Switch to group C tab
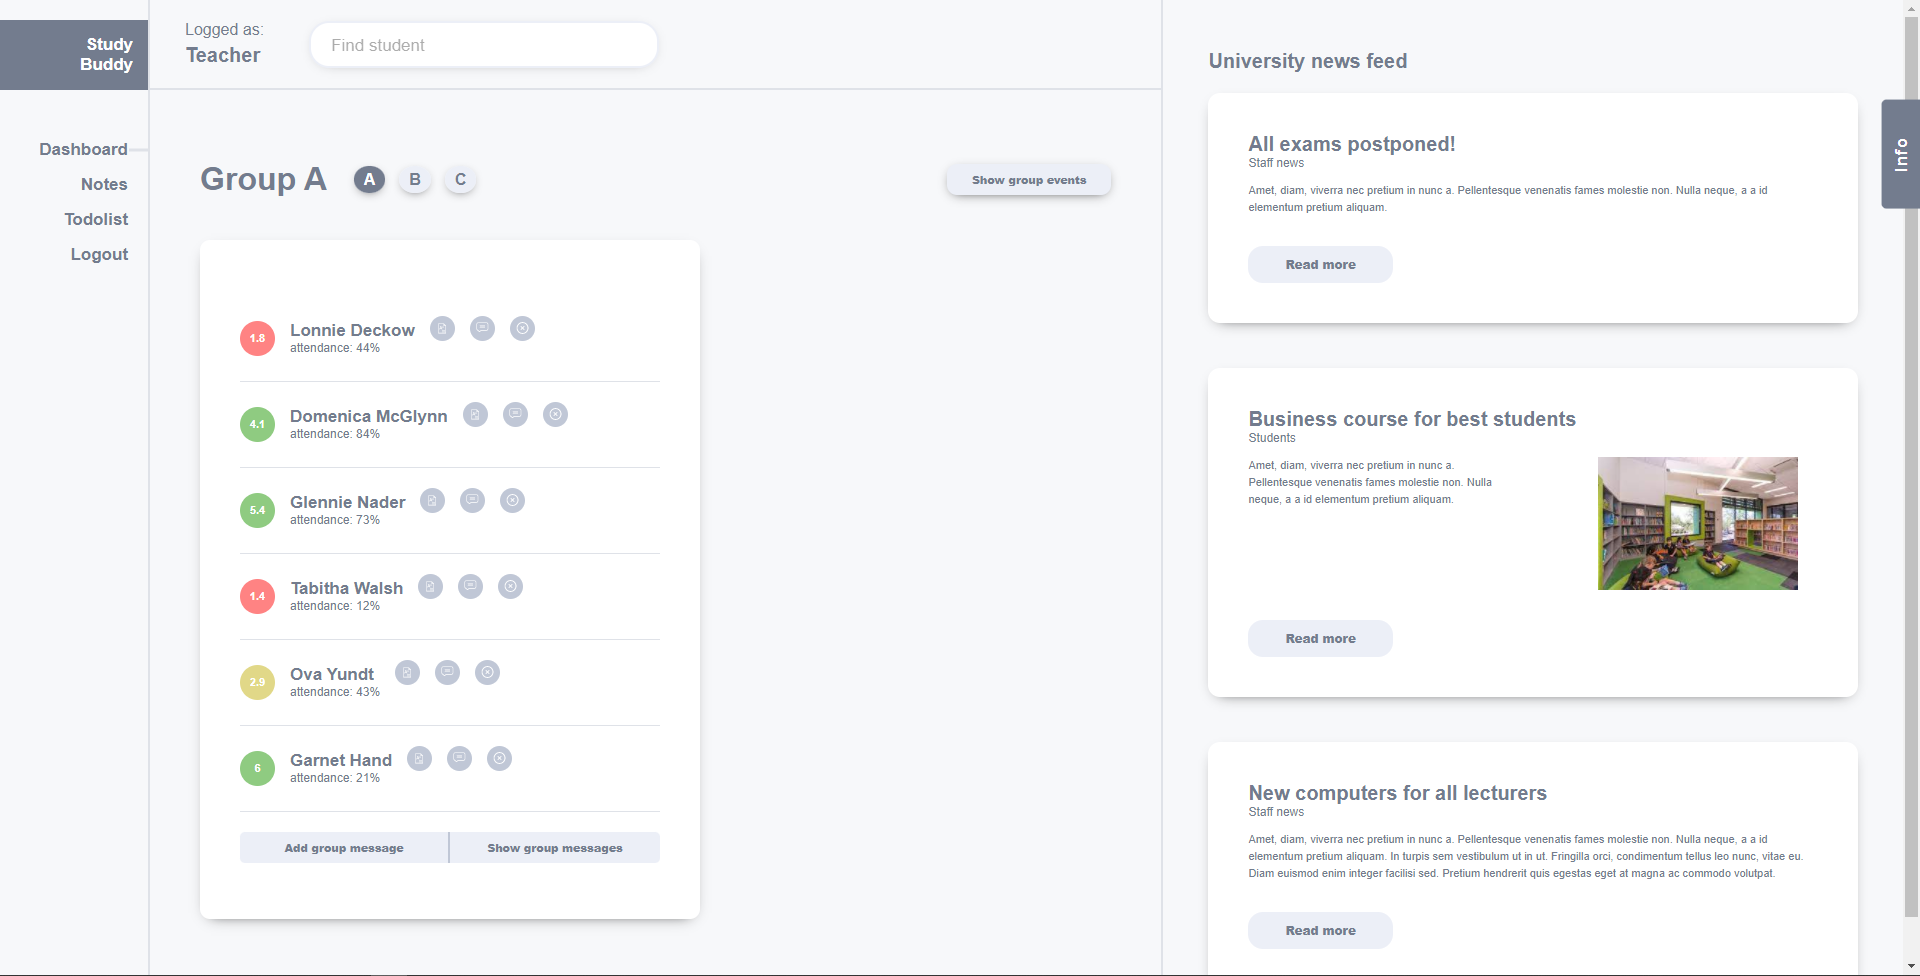Viewport: 1920px width, 976px height. click(x=460, y=180)
